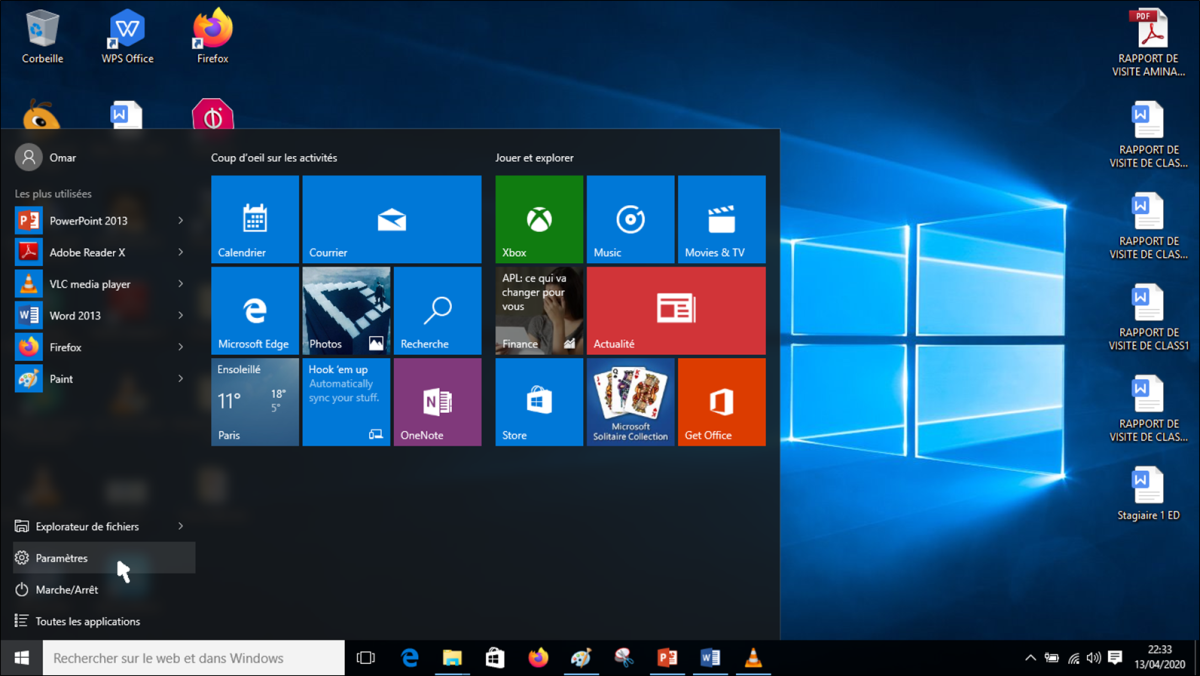Launch Microsoft Solitaire Collection tile
The image size is (1200, 676).
point(630,402)
